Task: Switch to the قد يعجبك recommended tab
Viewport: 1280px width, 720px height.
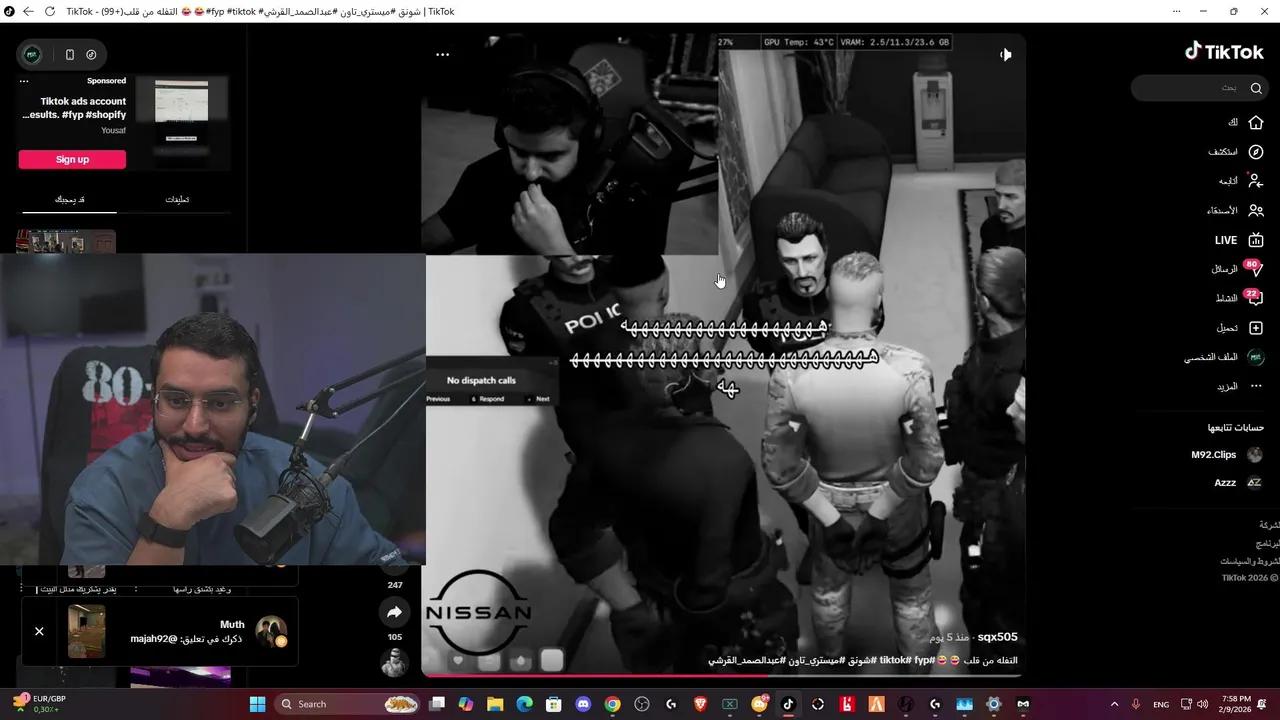Action: (69, 199)
